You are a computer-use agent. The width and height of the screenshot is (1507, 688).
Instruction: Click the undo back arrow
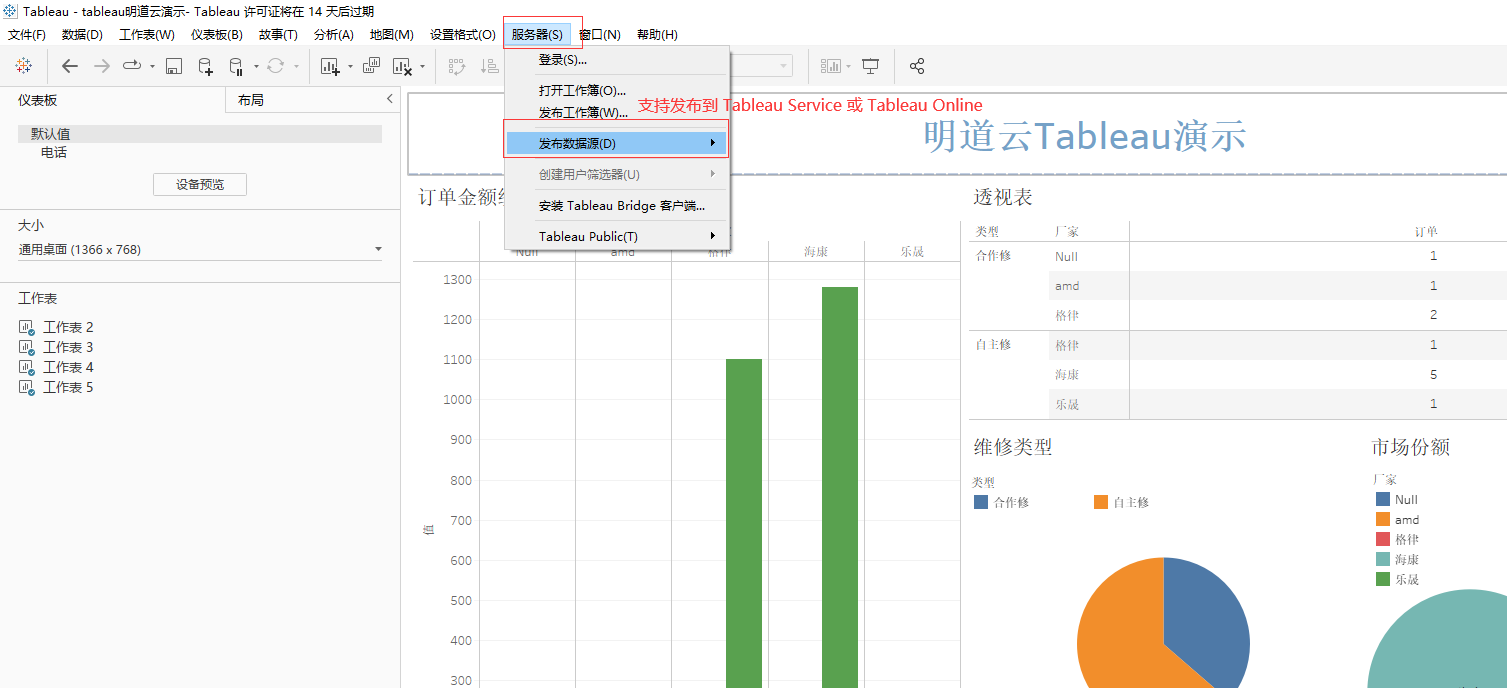[x=70, y=66]
